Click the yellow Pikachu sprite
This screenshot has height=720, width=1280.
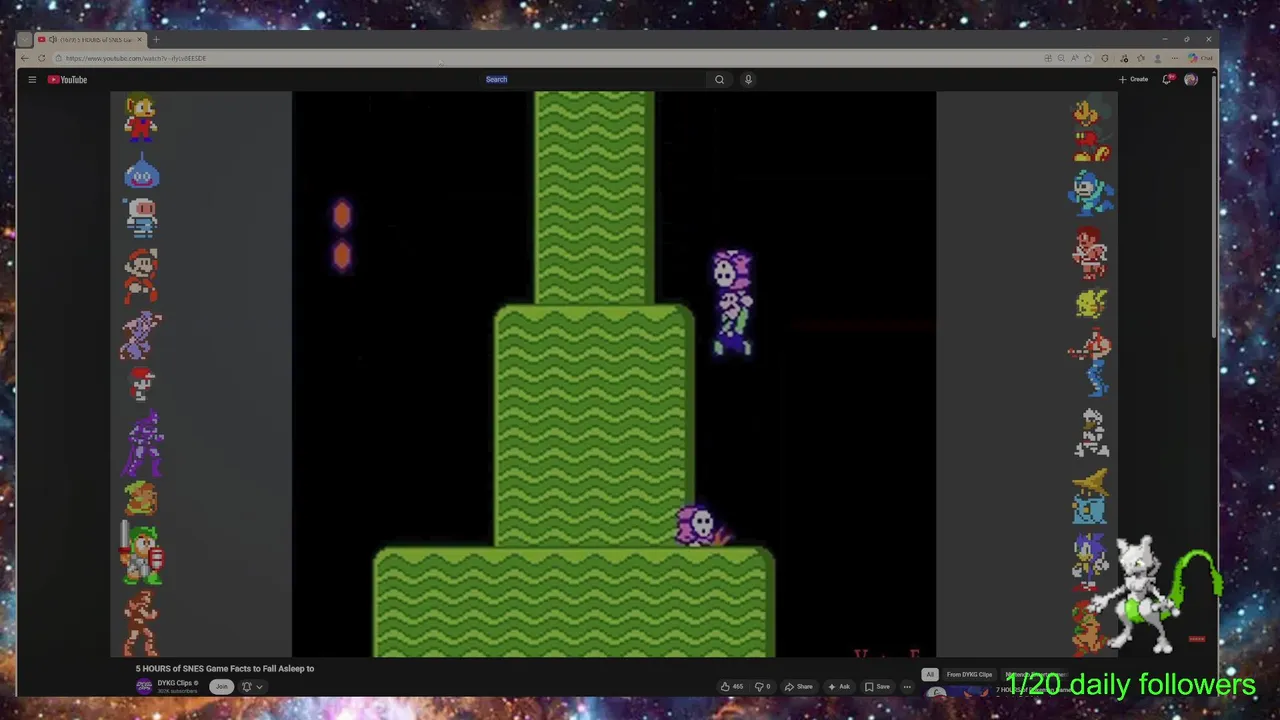click(x=1091, y=304)
